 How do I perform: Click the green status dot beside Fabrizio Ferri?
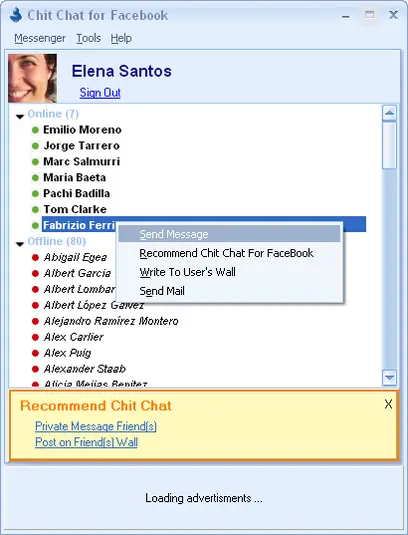35,226
